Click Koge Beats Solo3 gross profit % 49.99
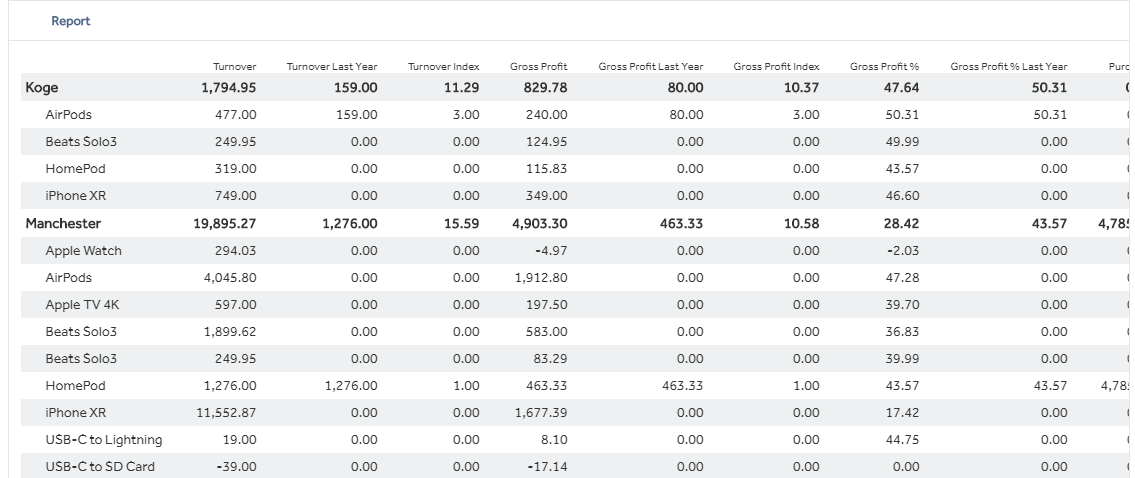1135x478 pixels. (x=902, y=141)
